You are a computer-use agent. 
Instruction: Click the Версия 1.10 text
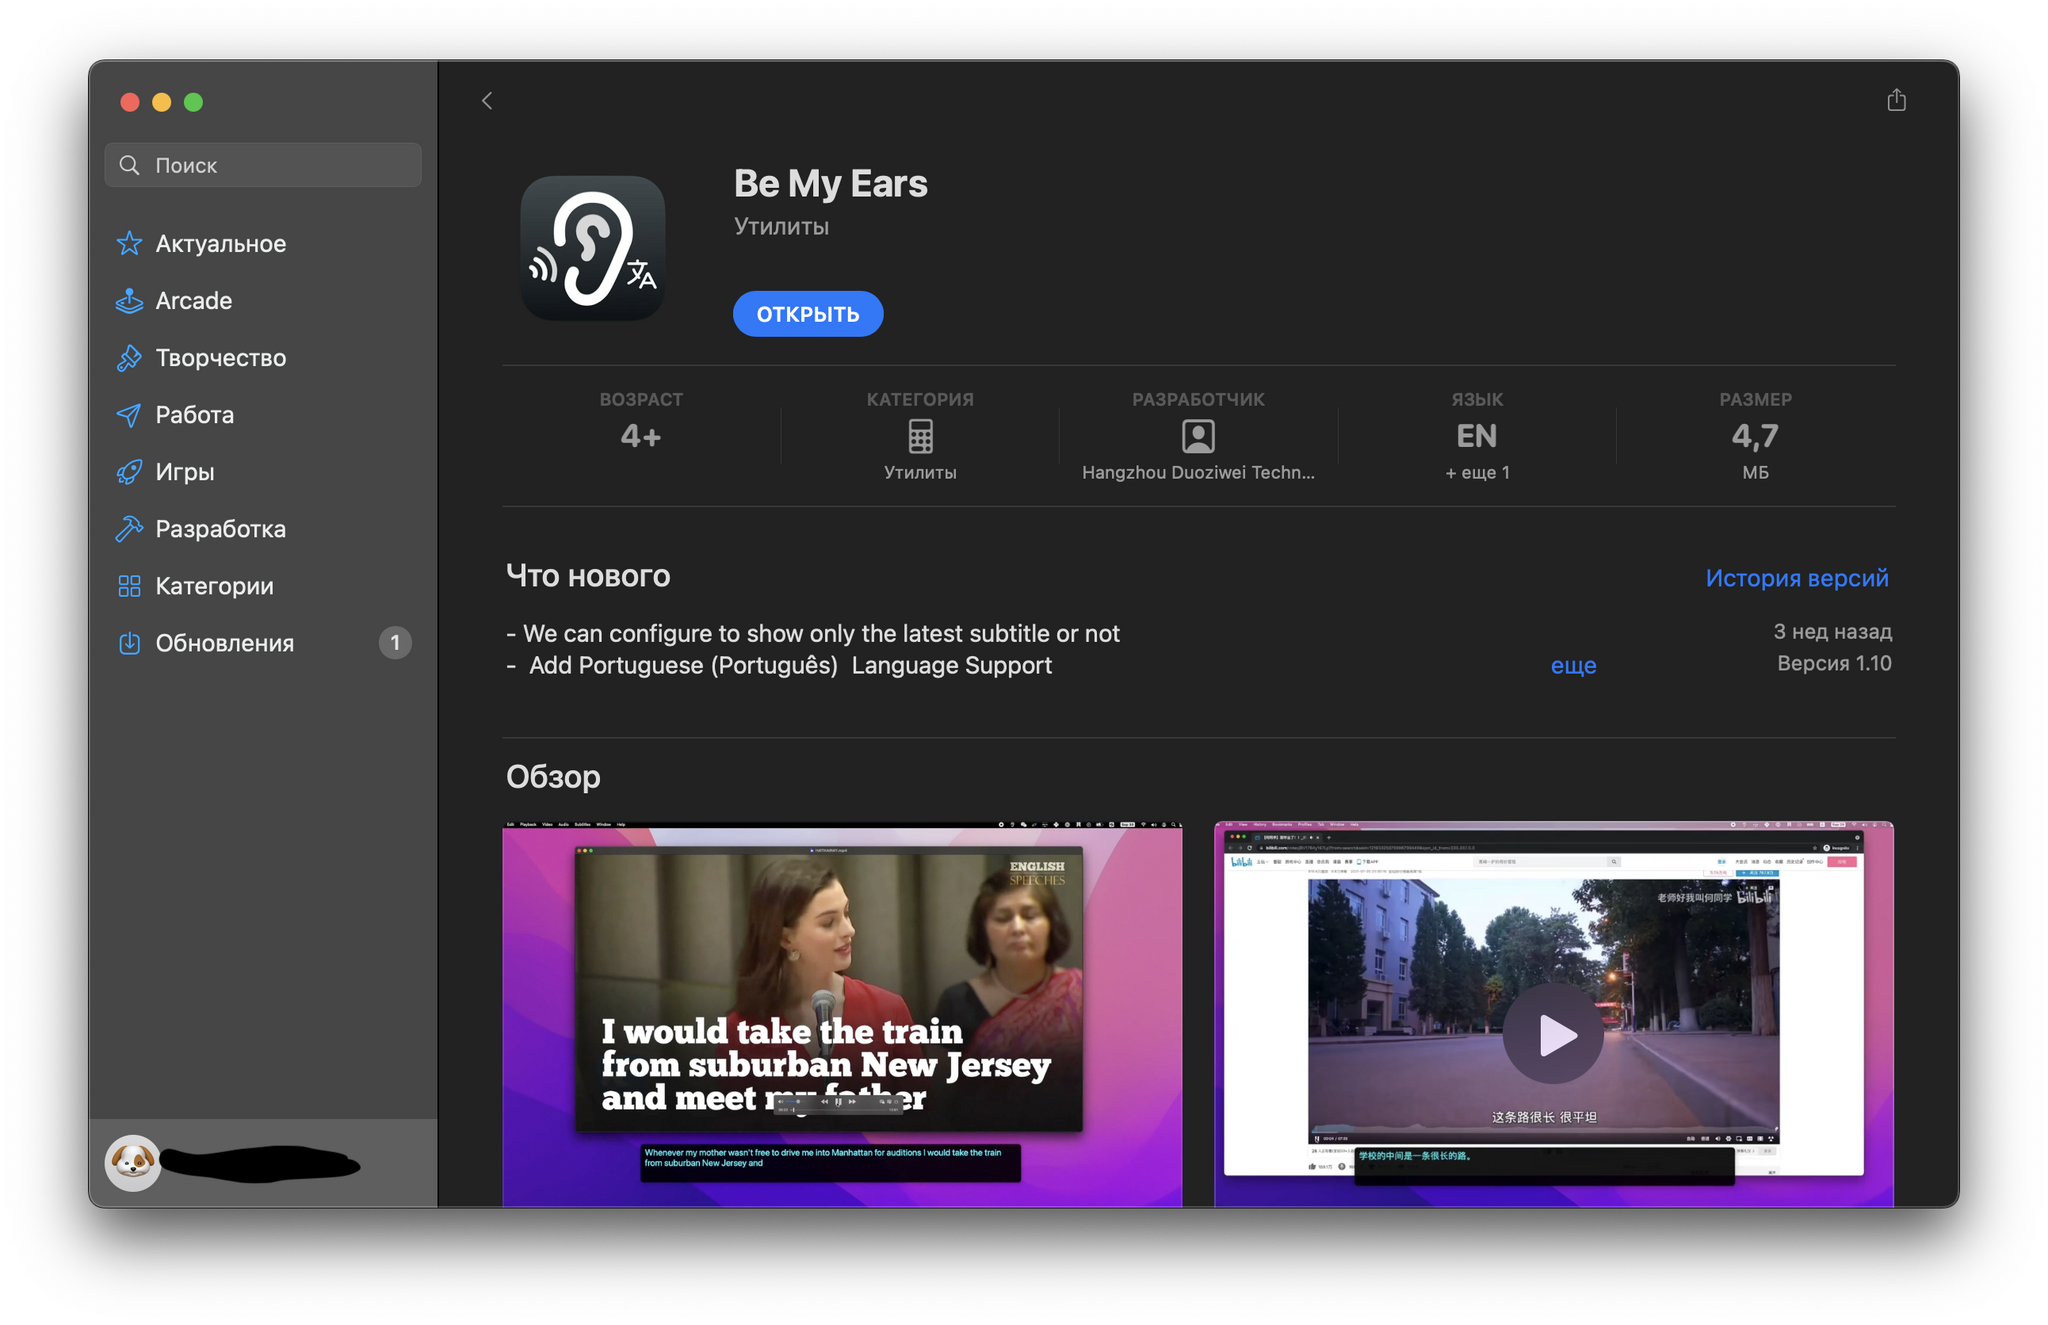click(1834, 663)
